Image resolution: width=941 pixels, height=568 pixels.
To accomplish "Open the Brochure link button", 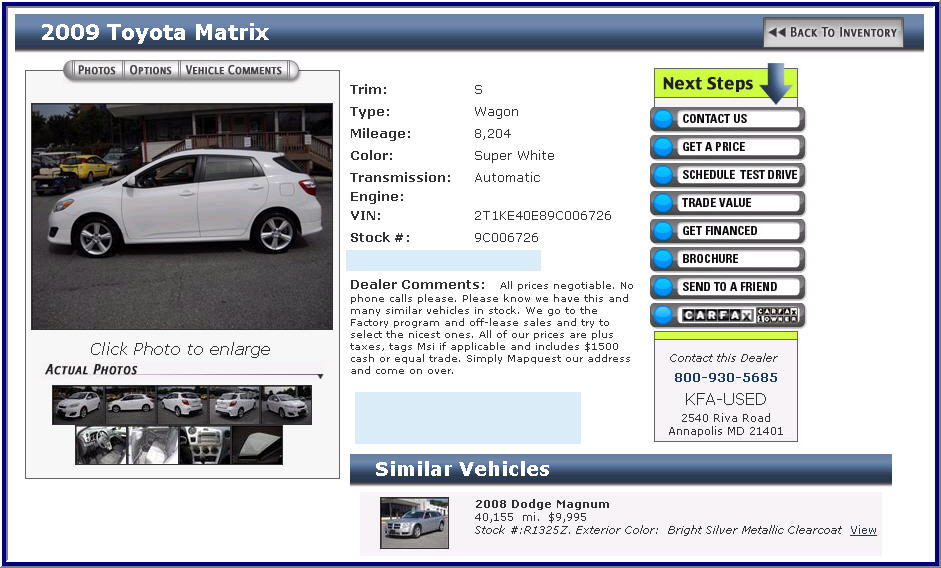I will point(727,259).
